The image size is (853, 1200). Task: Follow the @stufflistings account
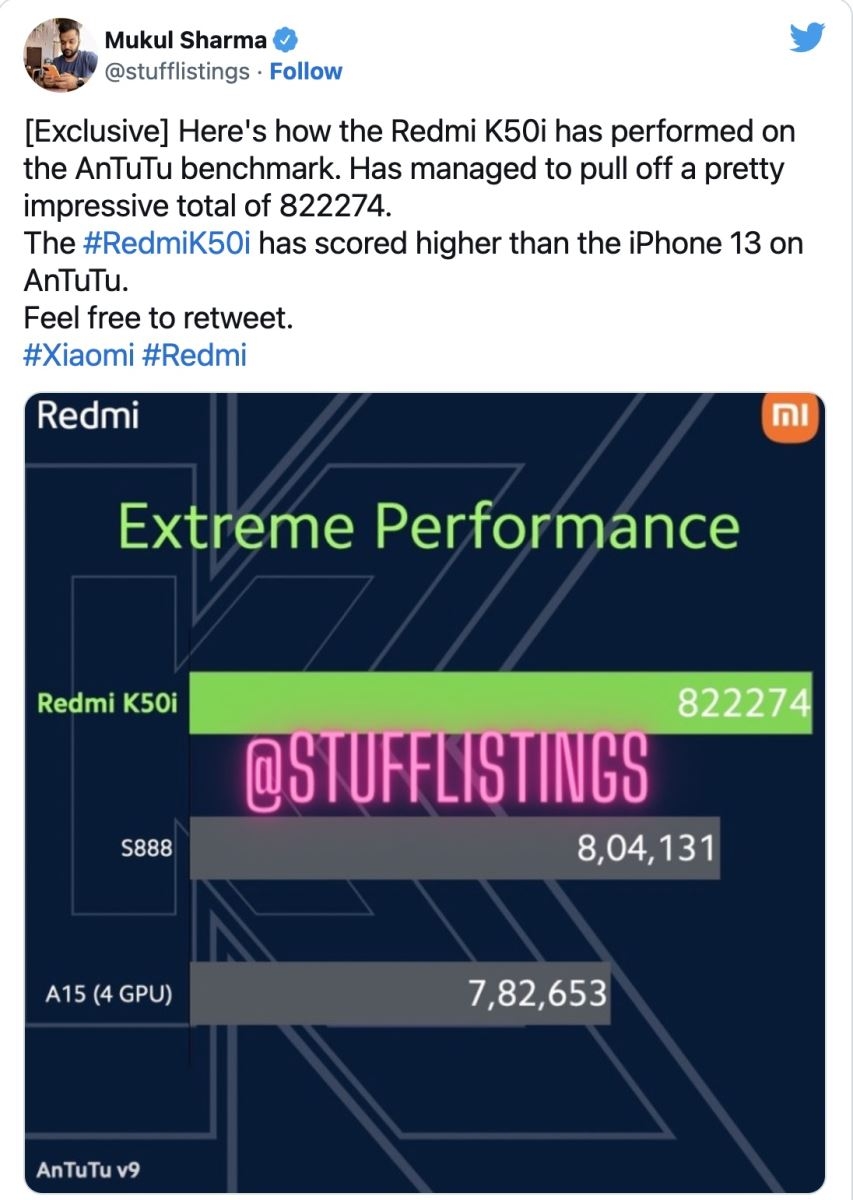click(305, 71)
